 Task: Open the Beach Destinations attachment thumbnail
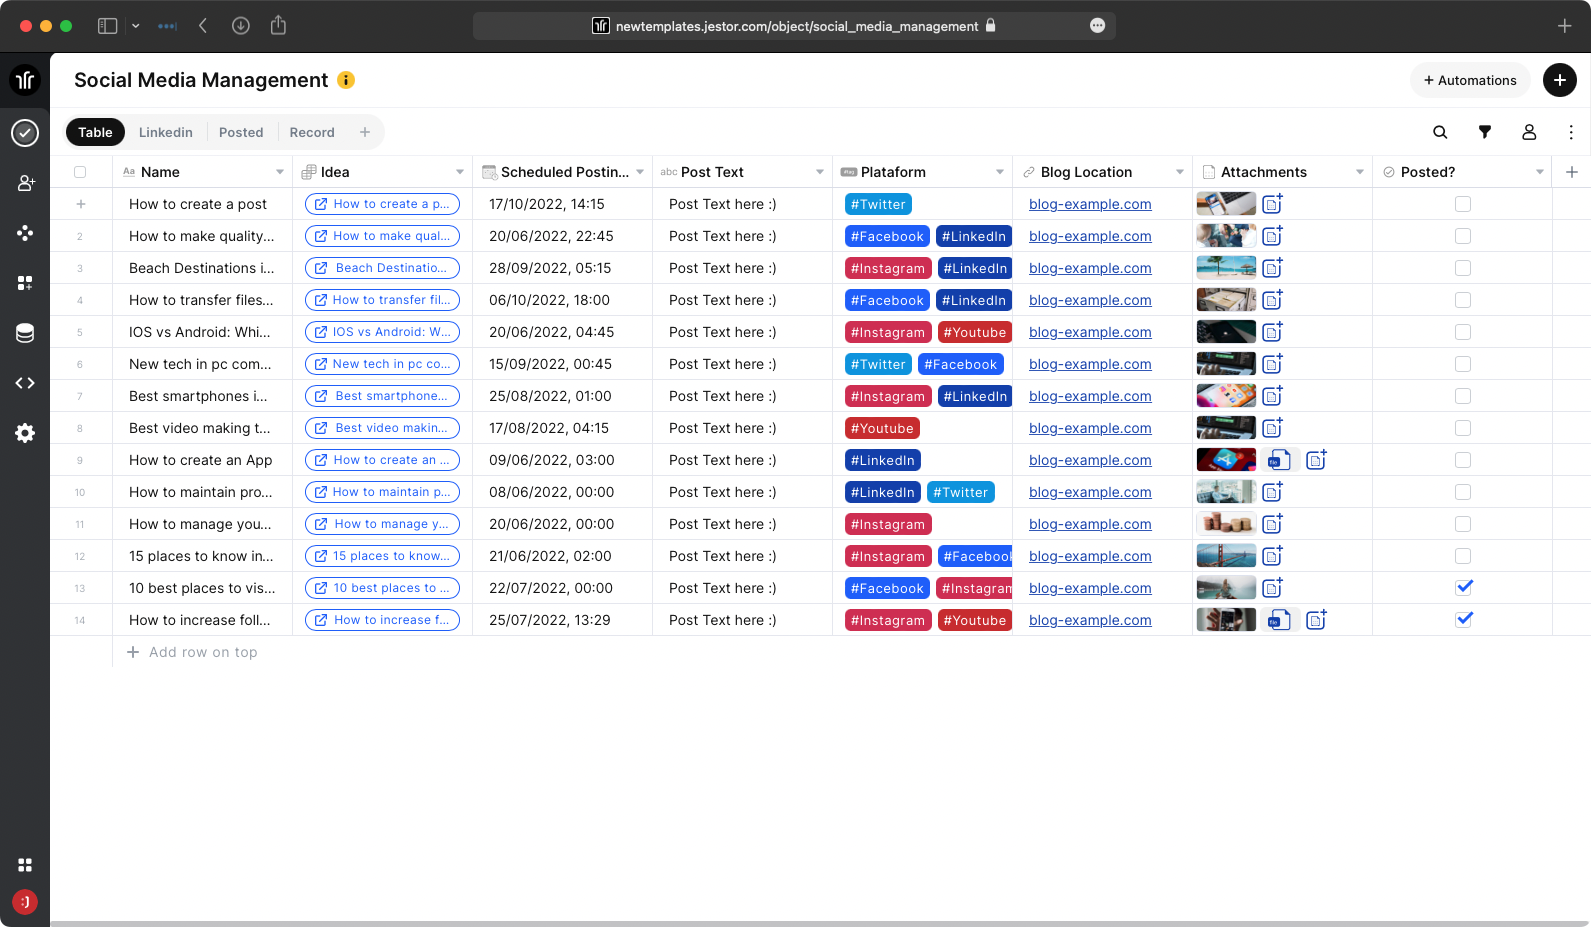tap(1226, 268)
